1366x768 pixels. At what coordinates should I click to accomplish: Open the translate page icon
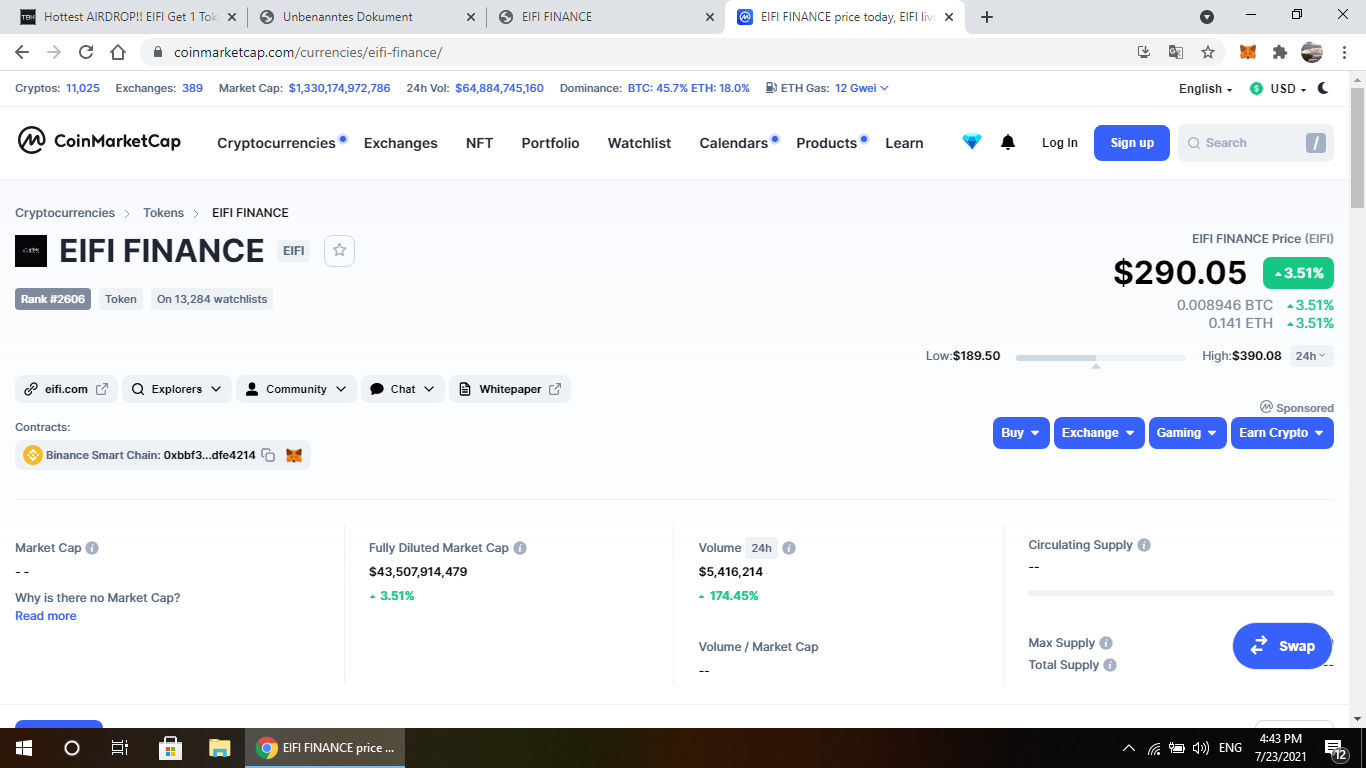click(x=1176, y=52)
